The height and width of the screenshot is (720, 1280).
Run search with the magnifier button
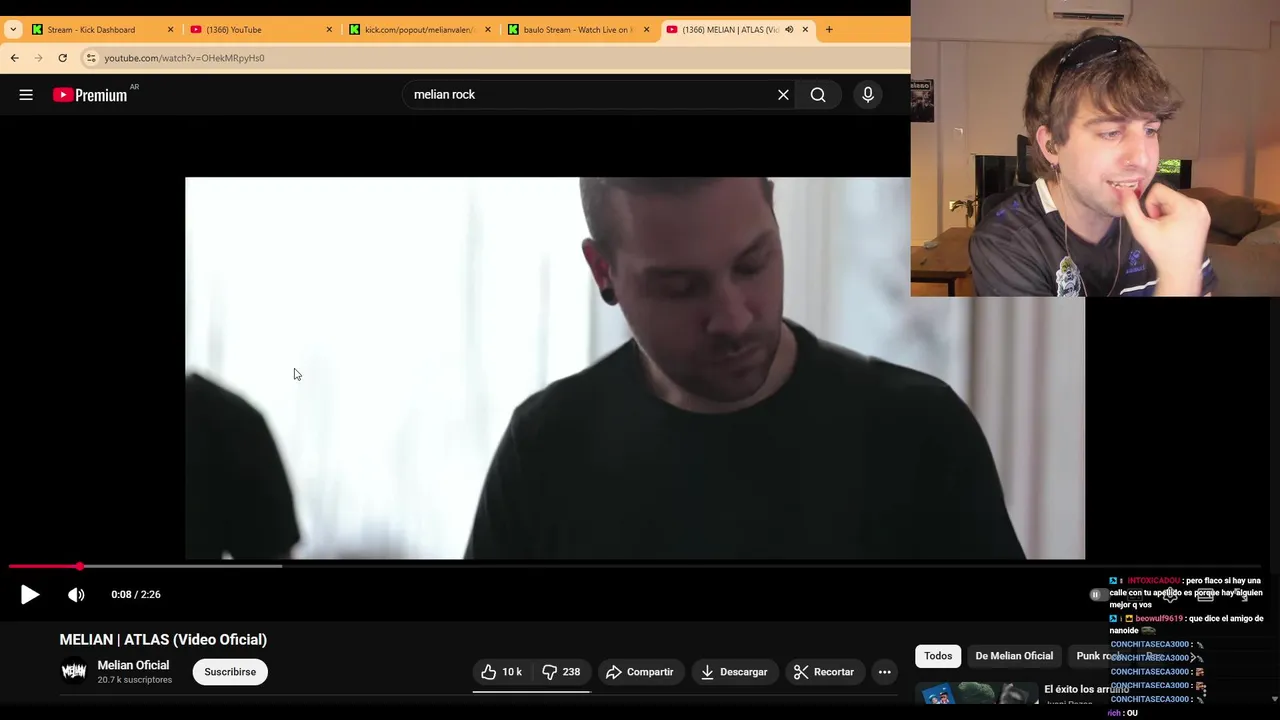tap(818, 95)
